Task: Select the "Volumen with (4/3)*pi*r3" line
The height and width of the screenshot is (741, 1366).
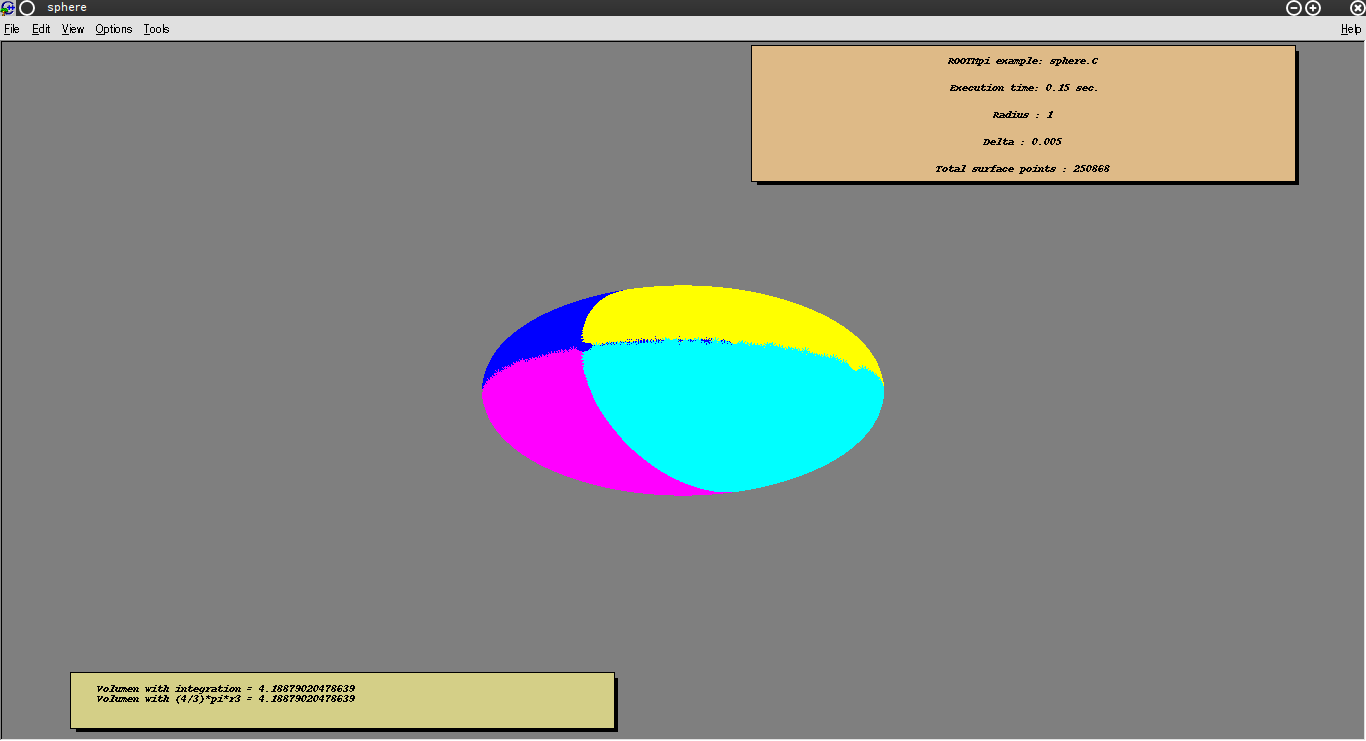Action: coord(226,699)
